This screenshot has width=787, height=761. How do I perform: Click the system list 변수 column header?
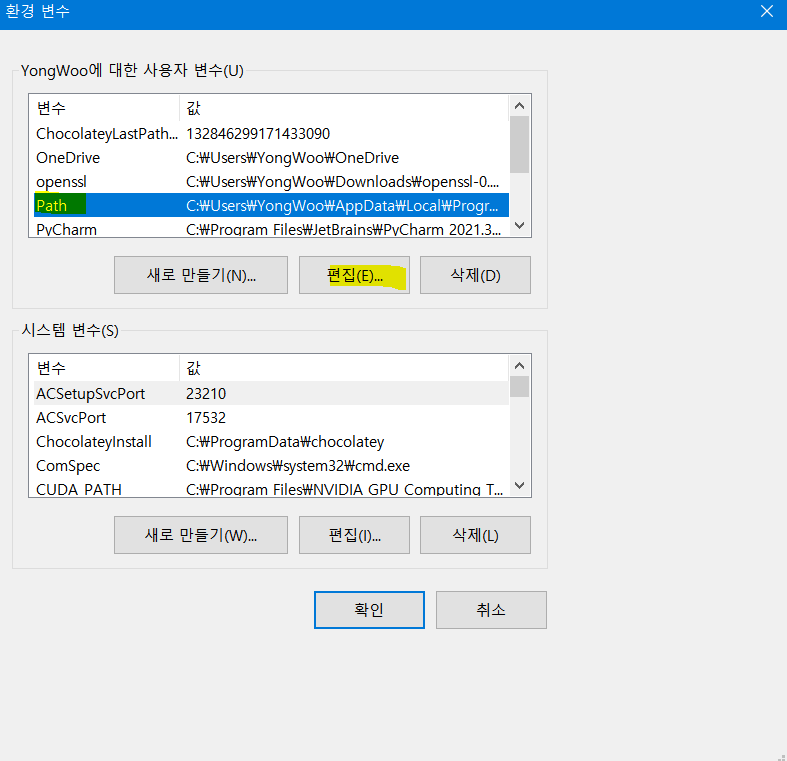(x=106, y=368)
